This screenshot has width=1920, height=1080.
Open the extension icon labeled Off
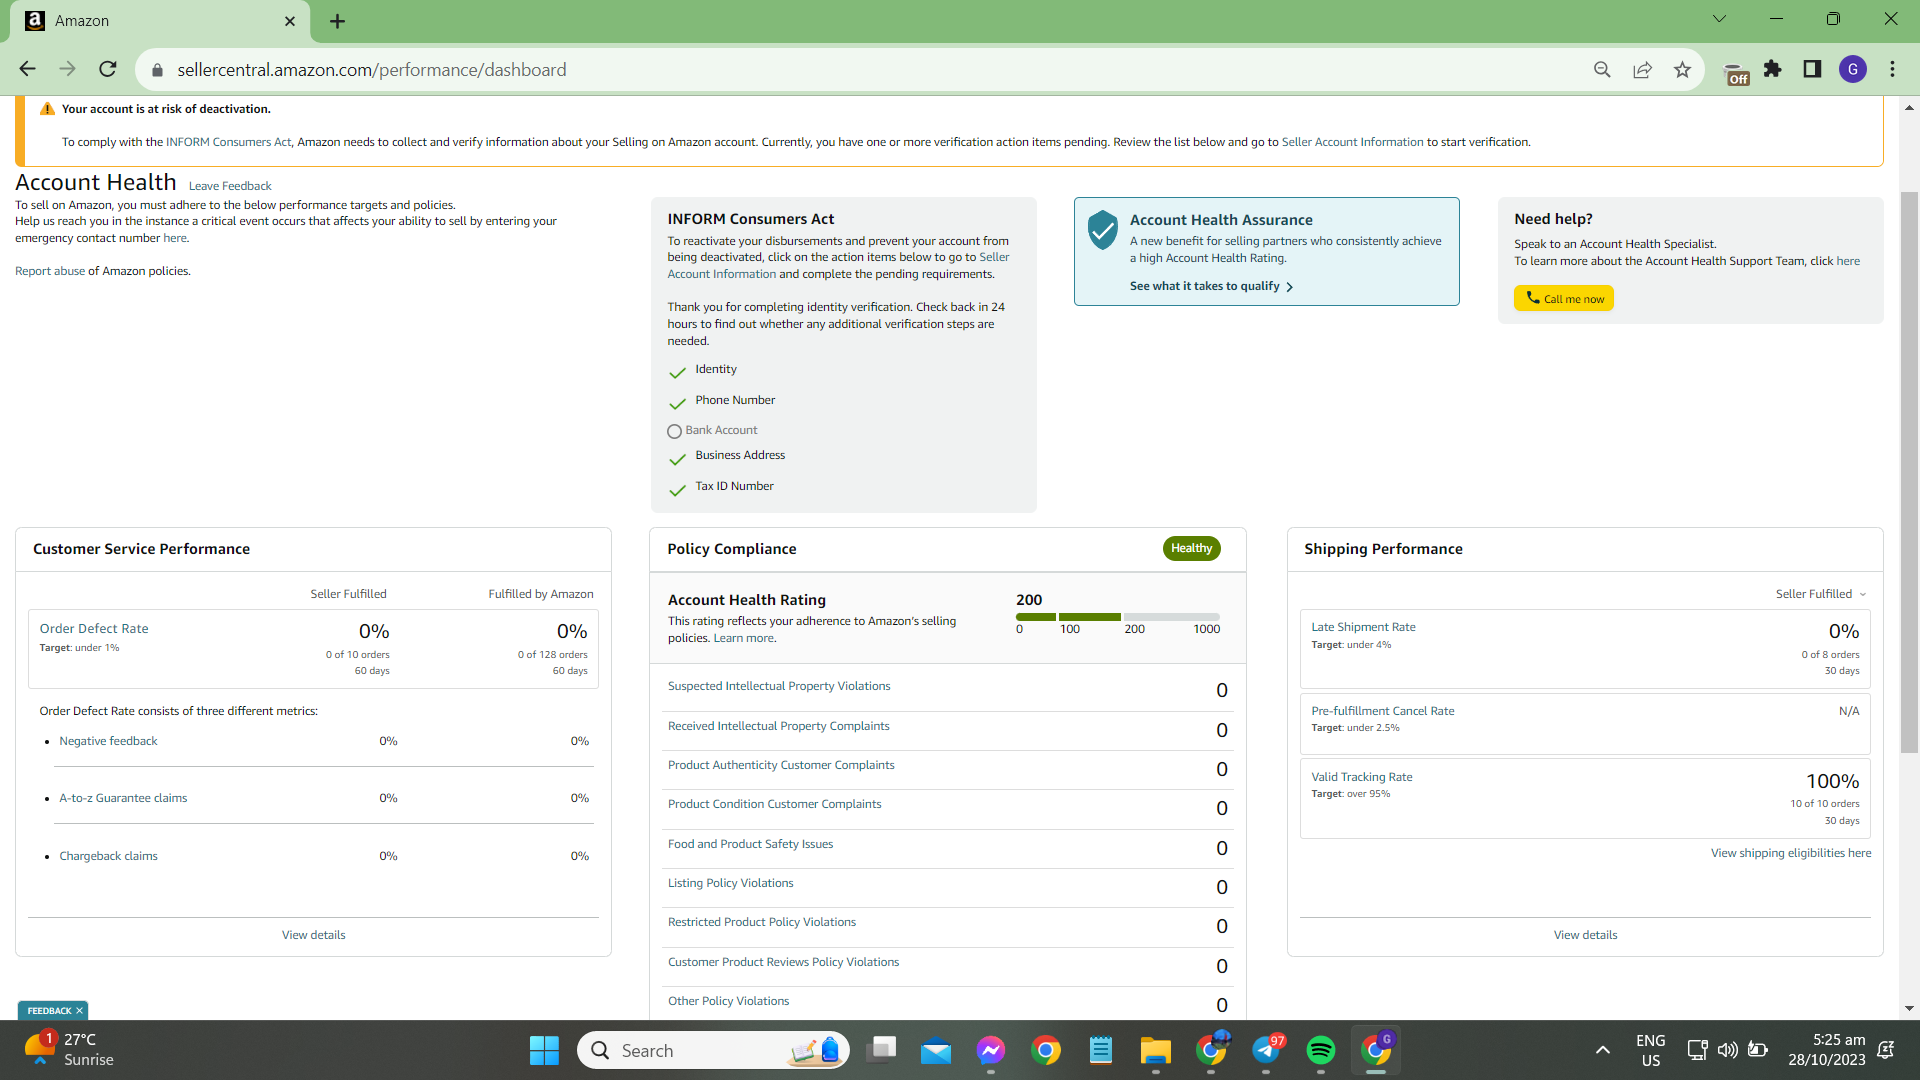[x=1736, y=72]
